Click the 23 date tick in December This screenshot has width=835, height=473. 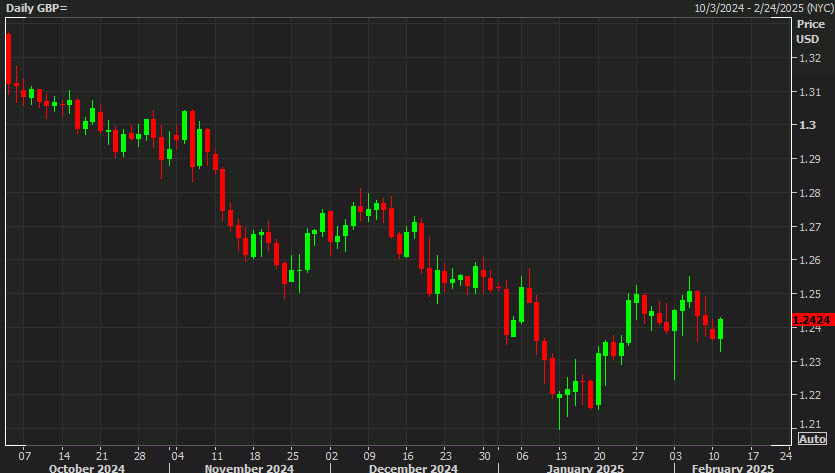(446, 456)
